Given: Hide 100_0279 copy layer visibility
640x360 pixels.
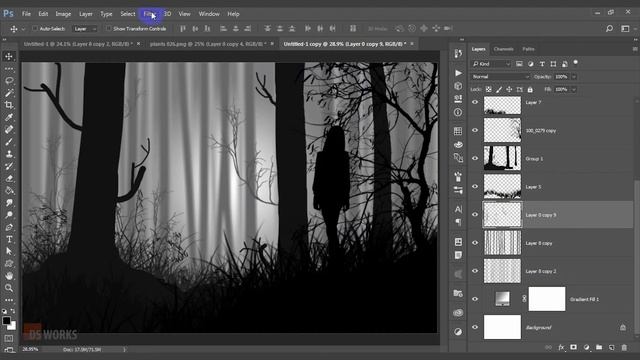Looking at the screenshot, I should [x=475, y=130].
